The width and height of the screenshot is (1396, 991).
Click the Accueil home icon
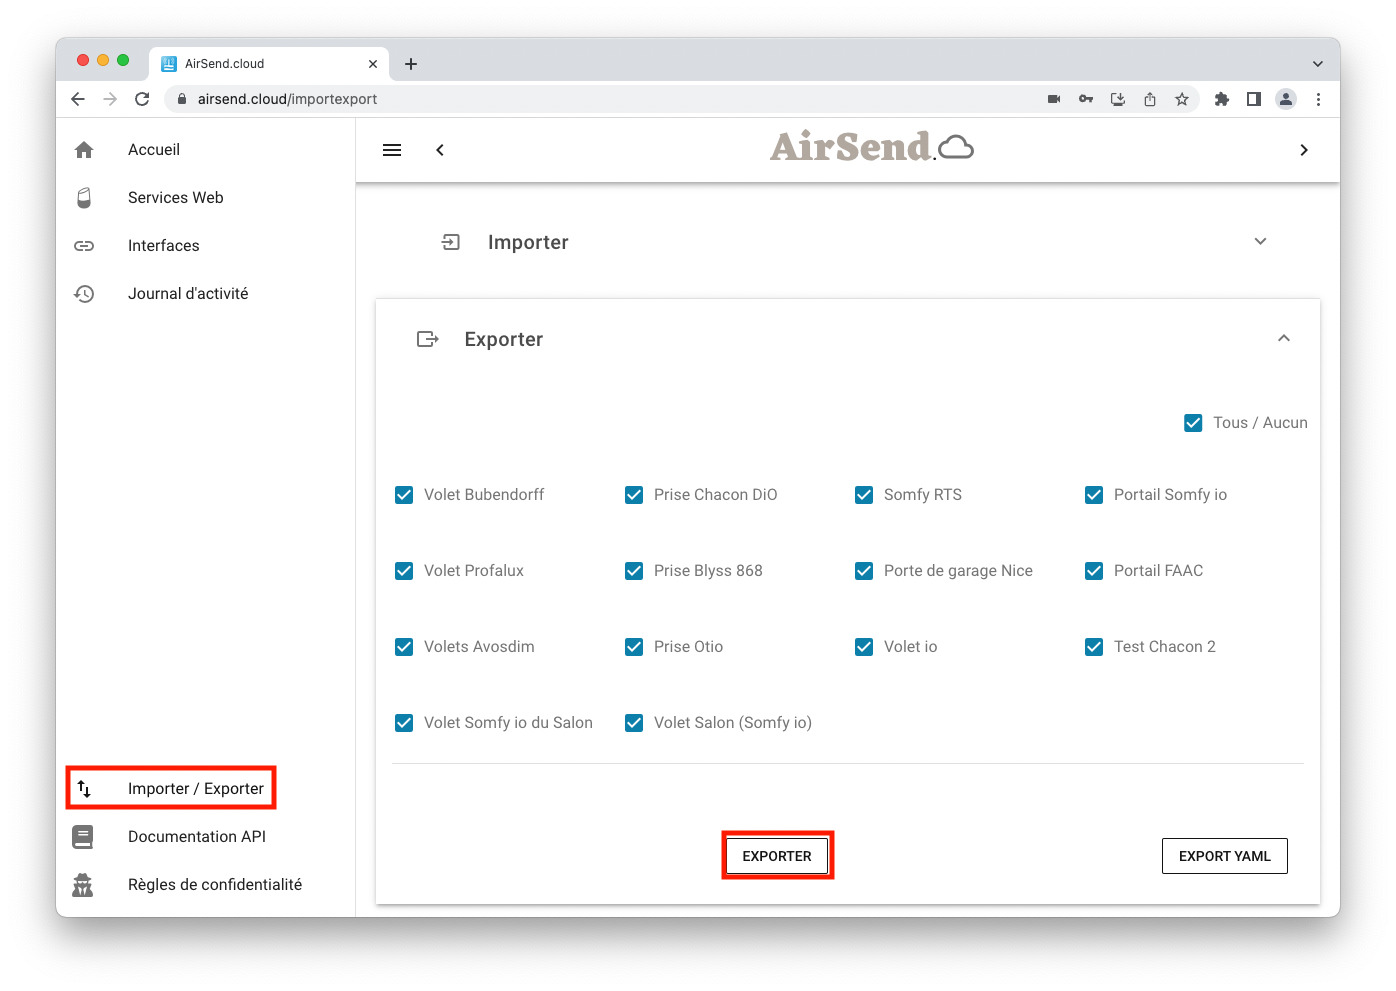click(84, 150)
